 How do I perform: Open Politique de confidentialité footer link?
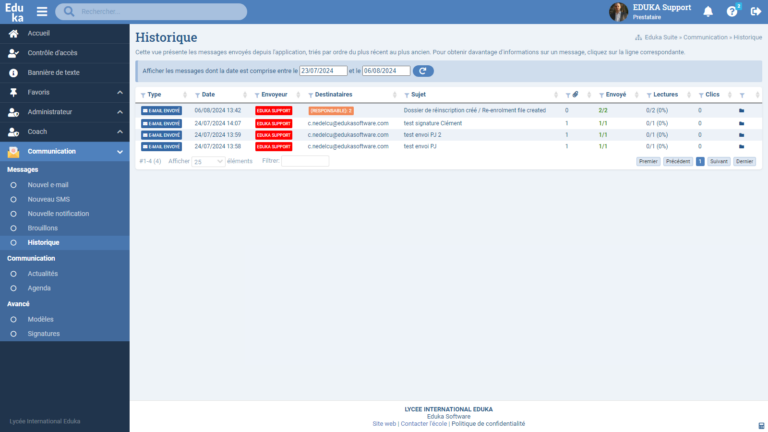click(x=487, y=424)
